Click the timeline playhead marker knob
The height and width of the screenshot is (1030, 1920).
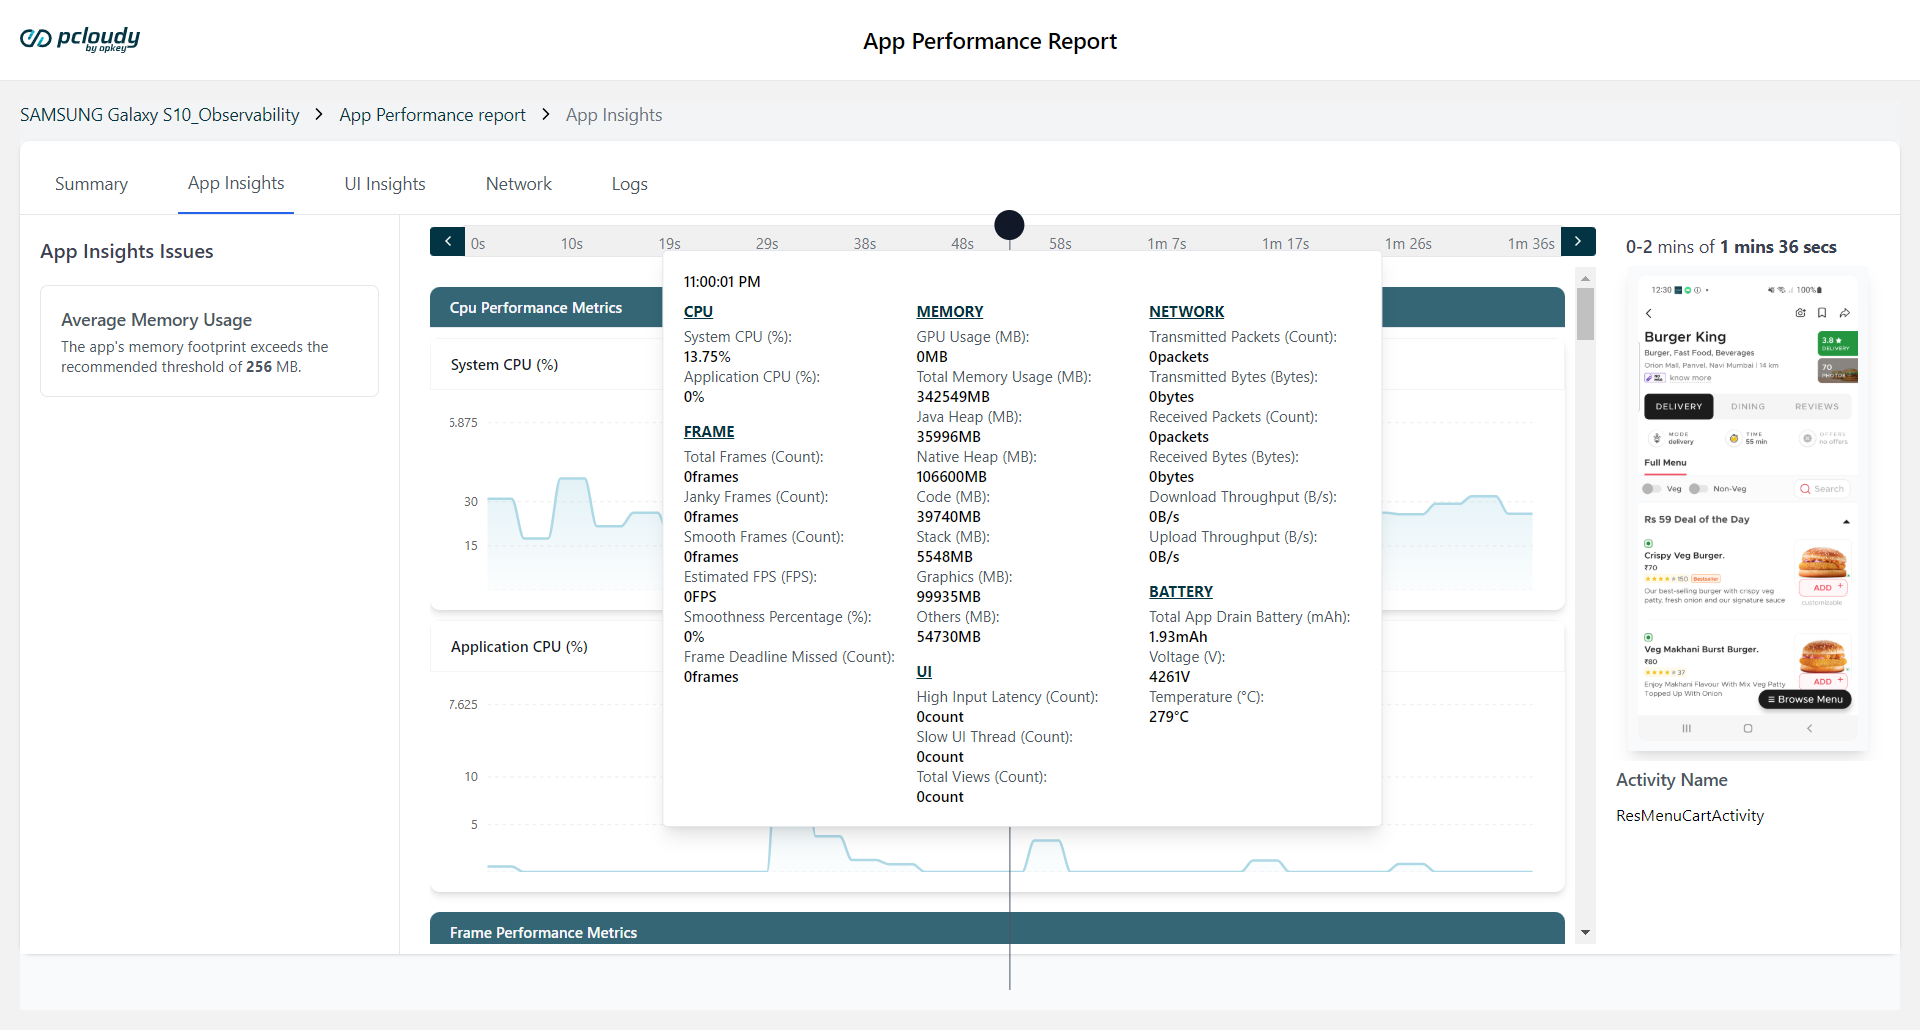point(1009,225)
